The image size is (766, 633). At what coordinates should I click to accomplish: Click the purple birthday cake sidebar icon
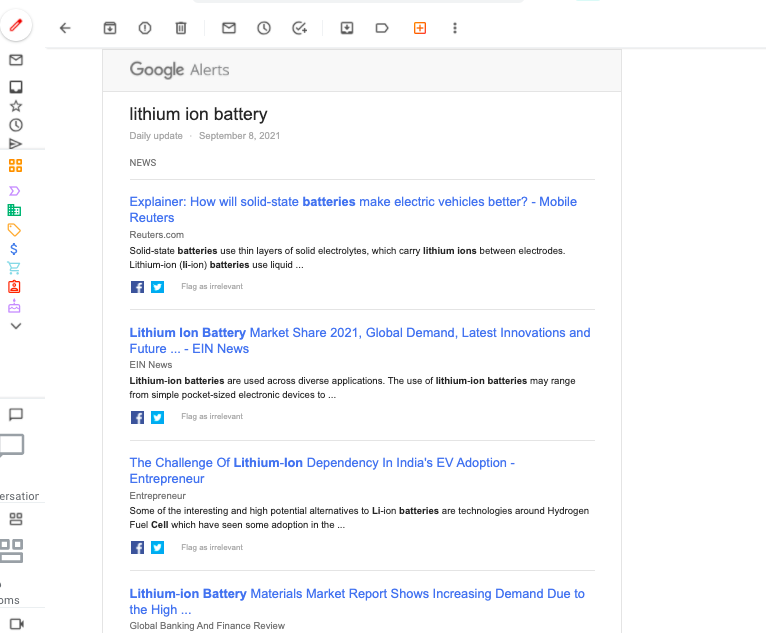coord(14,306)
